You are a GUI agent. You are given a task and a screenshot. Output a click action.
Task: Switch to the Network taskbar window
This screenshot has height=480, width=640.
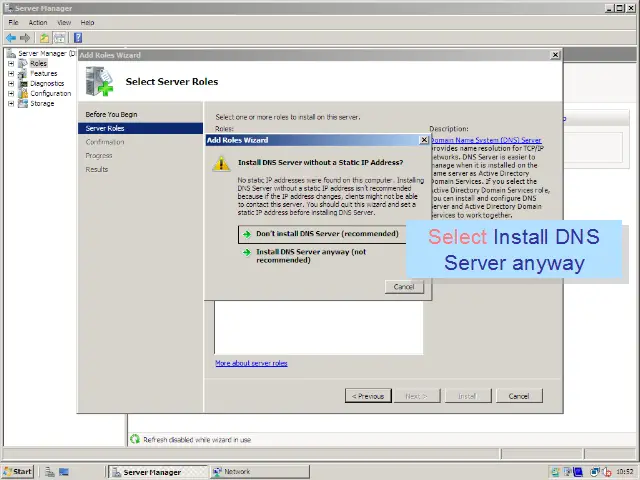click(260, 472)
